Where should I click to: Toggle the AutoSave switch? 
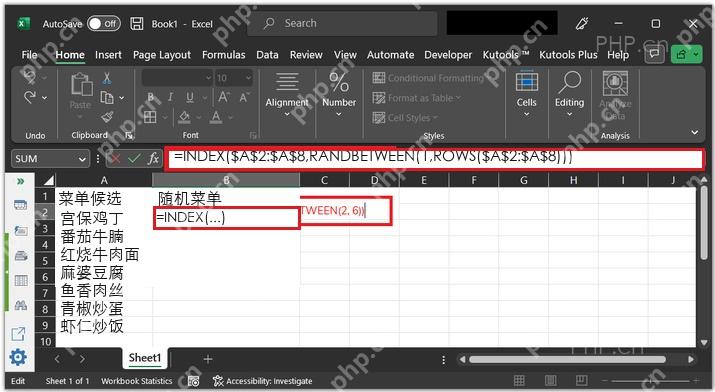point(104,24)
